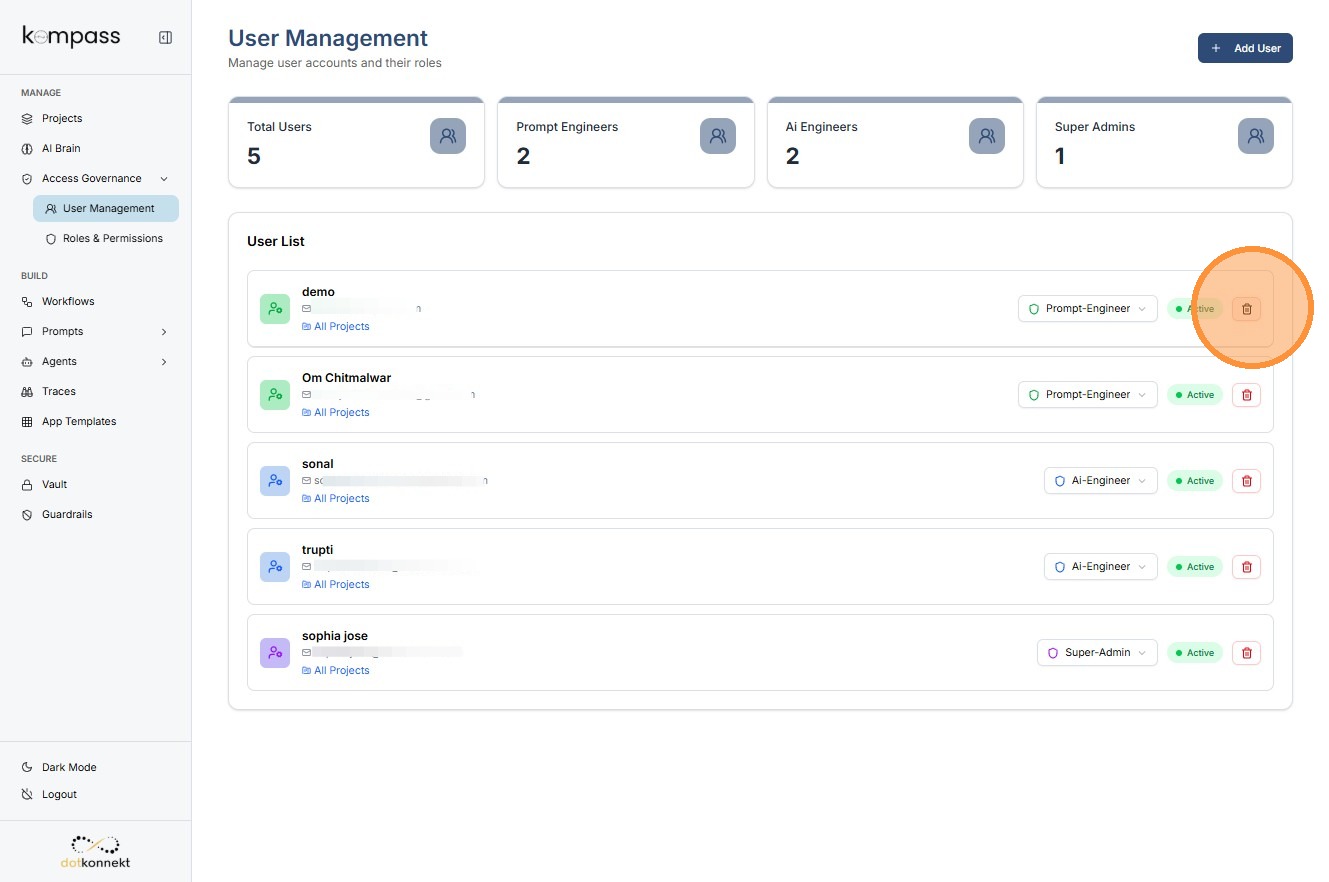This screenshot has width=1329, height=882.
Task: Click the Ai Engineers card icon
Action: click(x=987, y=136)
